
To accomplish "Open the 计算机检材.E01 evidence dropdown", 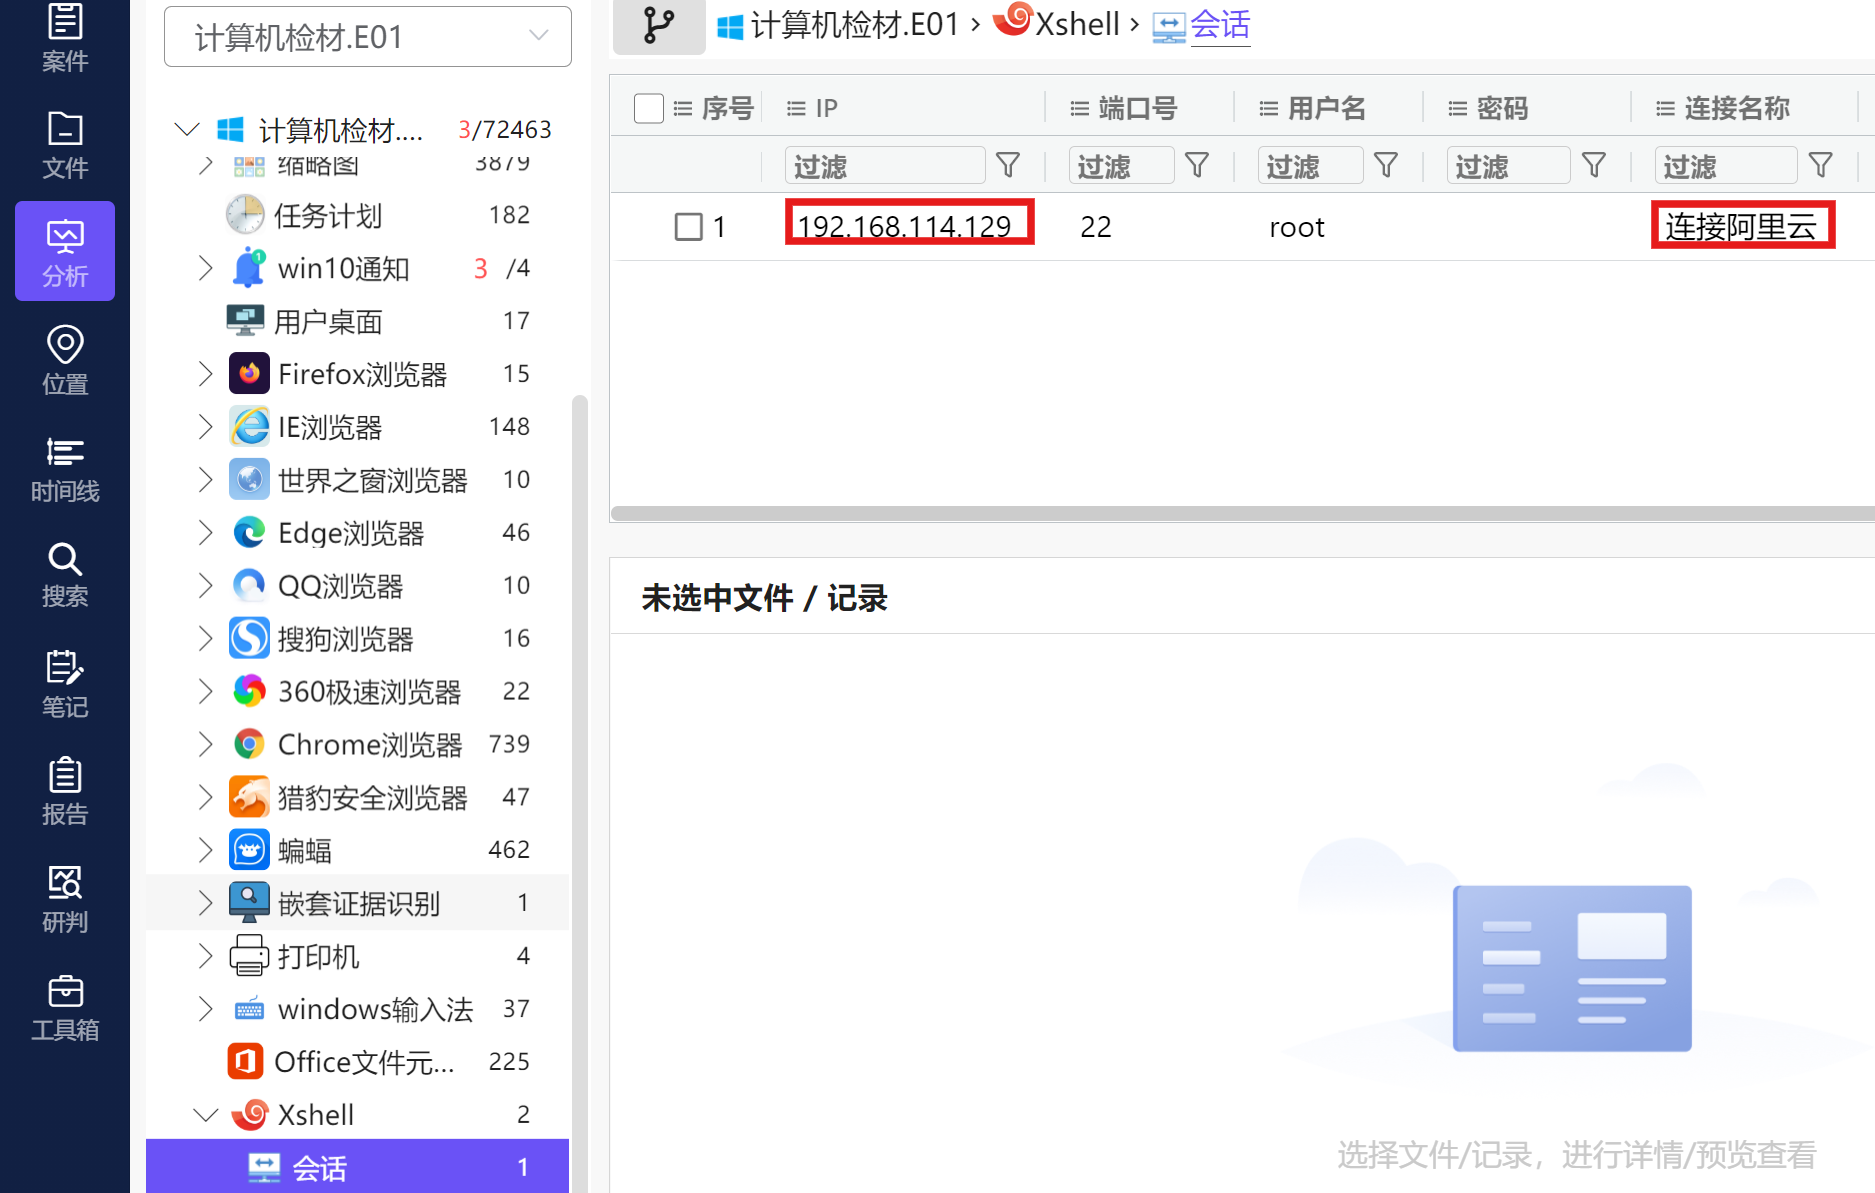I will pos(368,37).
